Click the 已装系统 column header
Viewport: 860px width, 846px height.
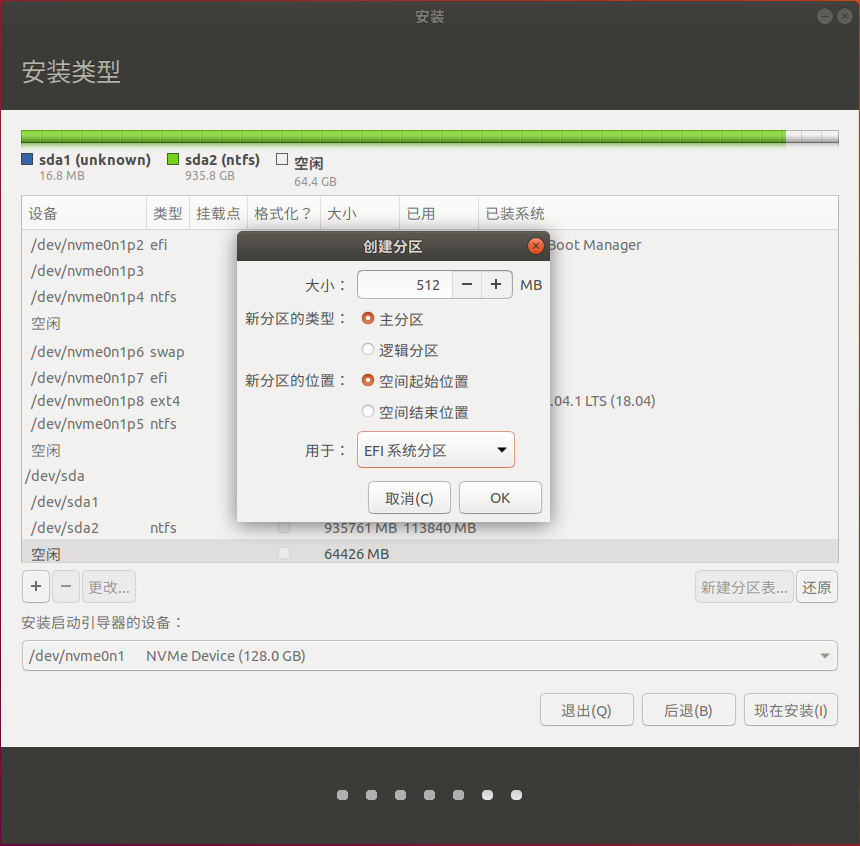click(x=658, y=213)
